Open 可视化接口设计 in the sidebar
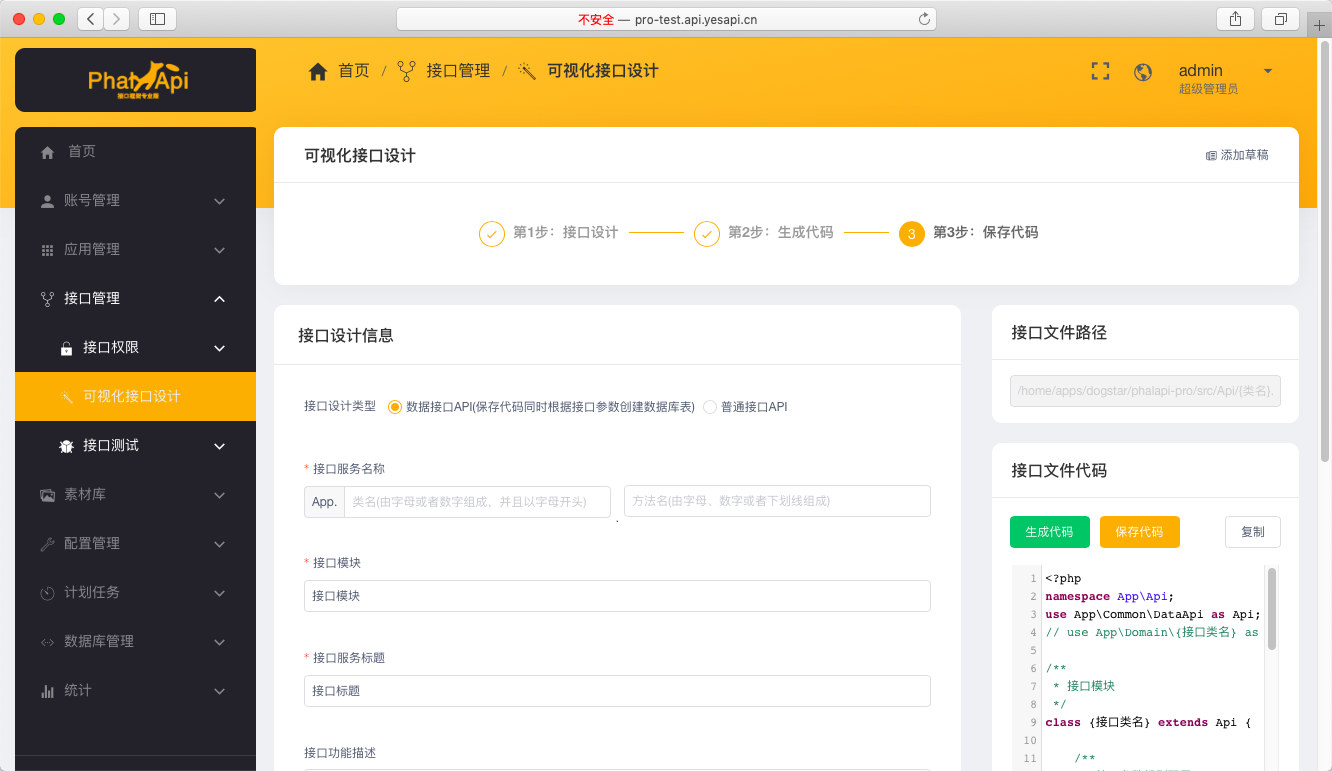1332x771 pixels. click(132, 397)
